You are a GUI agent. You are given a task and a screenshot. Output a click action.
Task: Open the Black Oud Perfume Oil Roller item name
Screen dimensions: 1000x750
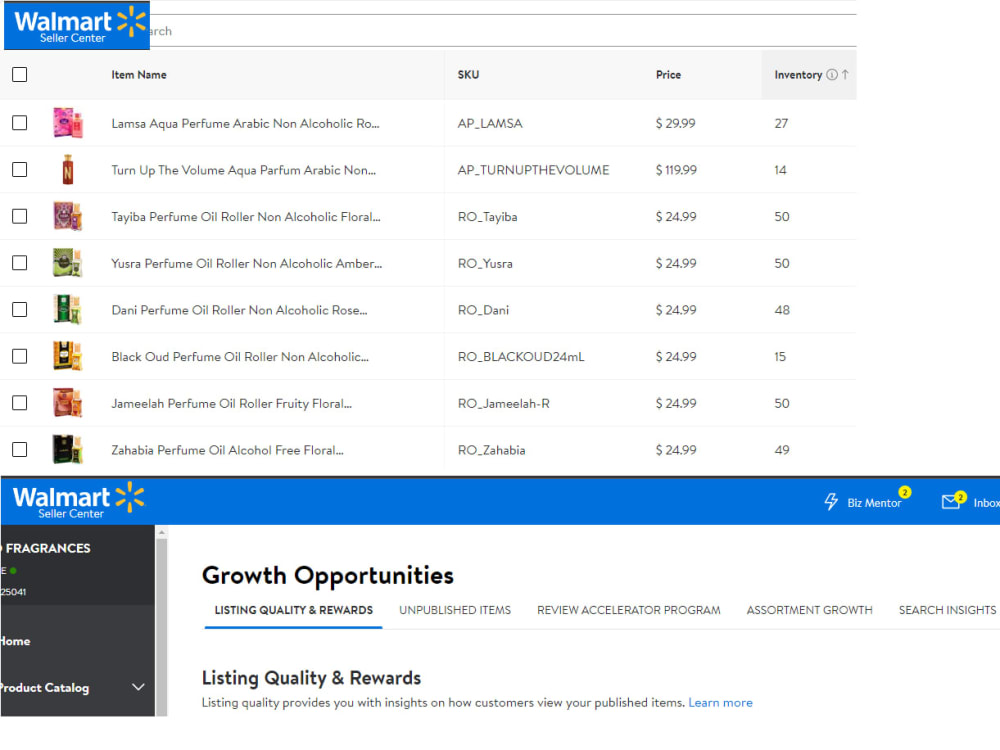240,357
